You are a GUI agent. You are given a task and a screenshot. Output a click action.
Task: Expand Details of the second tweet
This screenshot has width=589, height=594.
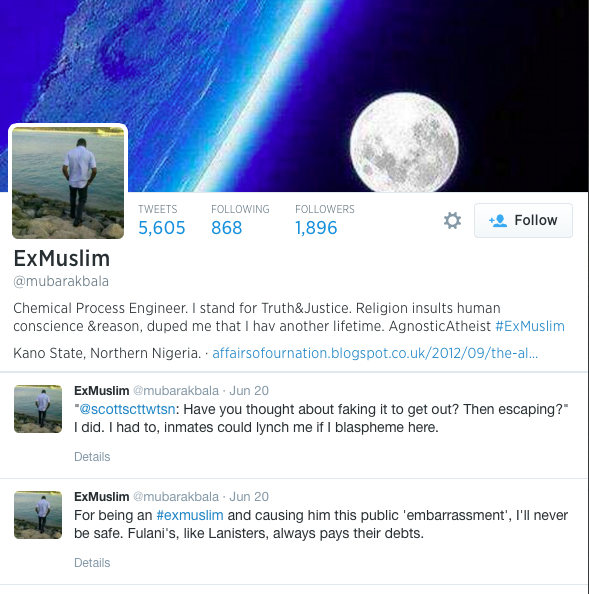tap(92, 563)
